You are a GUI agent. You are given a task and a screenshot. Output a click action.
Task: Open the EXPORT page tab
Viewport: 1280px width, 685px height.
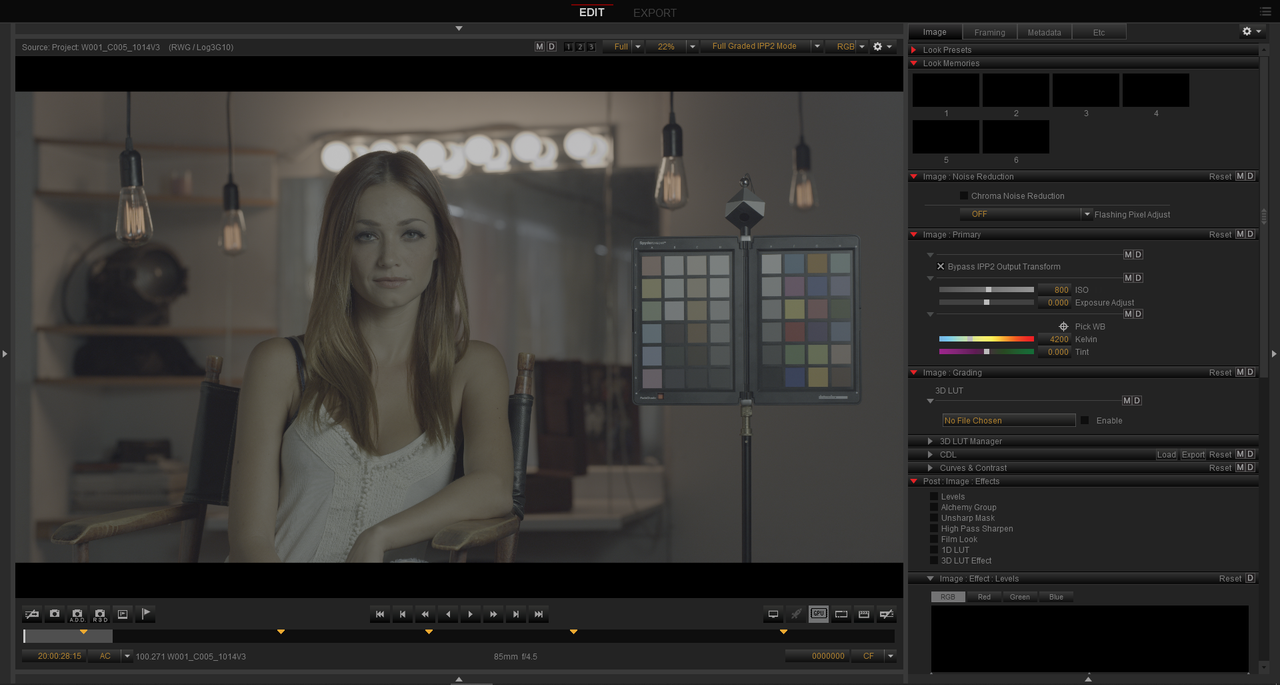click(x=655, y=13)
